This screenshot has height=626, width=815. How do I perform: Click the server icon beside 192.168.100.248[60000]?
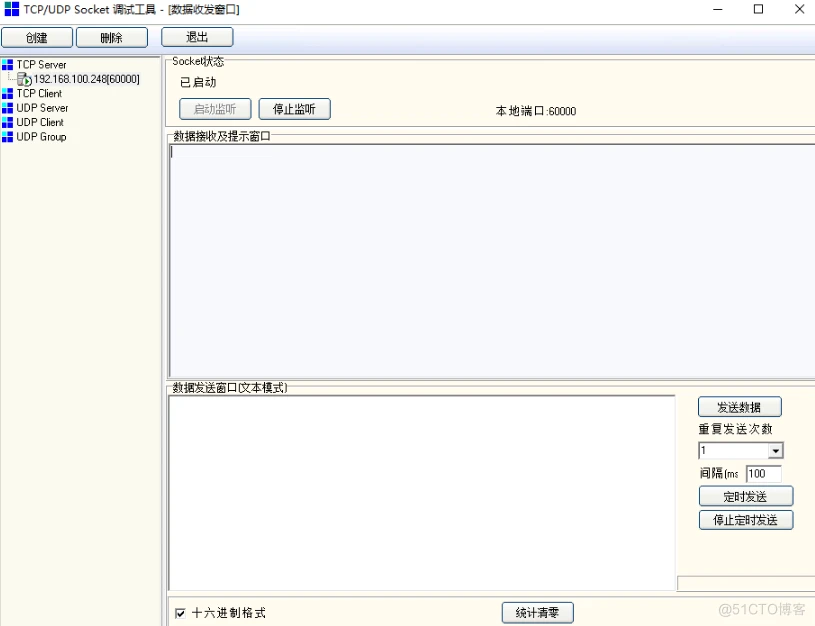(21, 78)
